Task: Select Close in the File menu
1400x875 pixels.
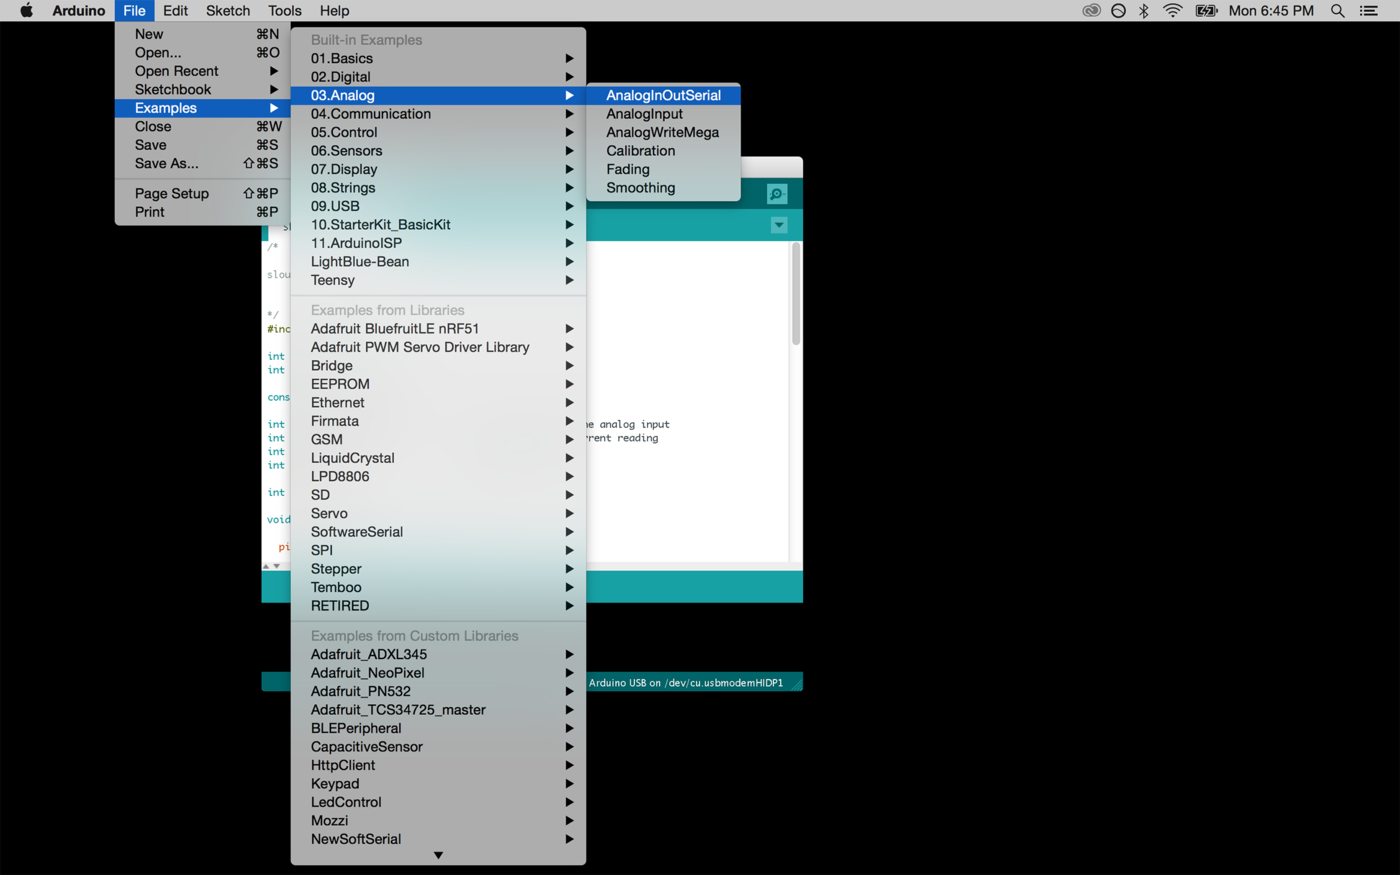Action: [x=203, y=126]
